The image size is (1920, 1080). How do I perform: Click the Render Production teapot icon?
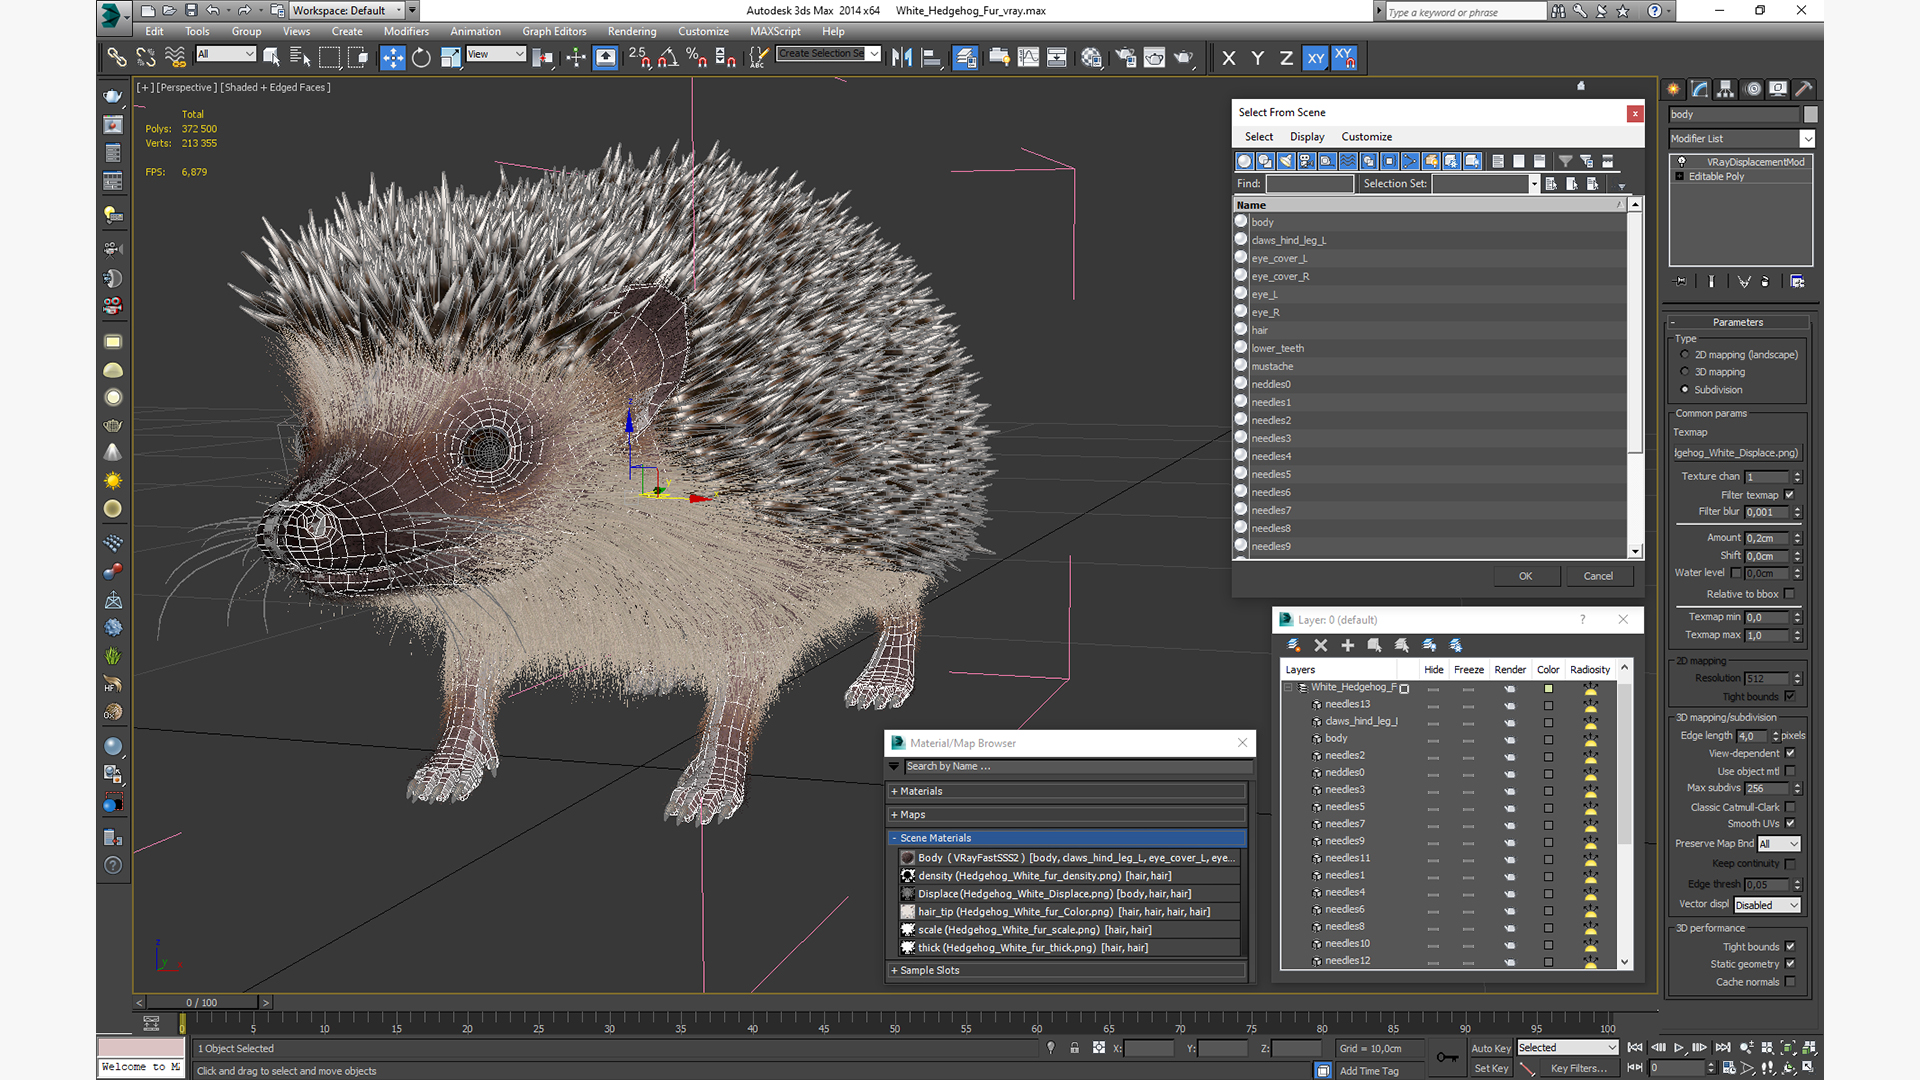(1183, 57)
